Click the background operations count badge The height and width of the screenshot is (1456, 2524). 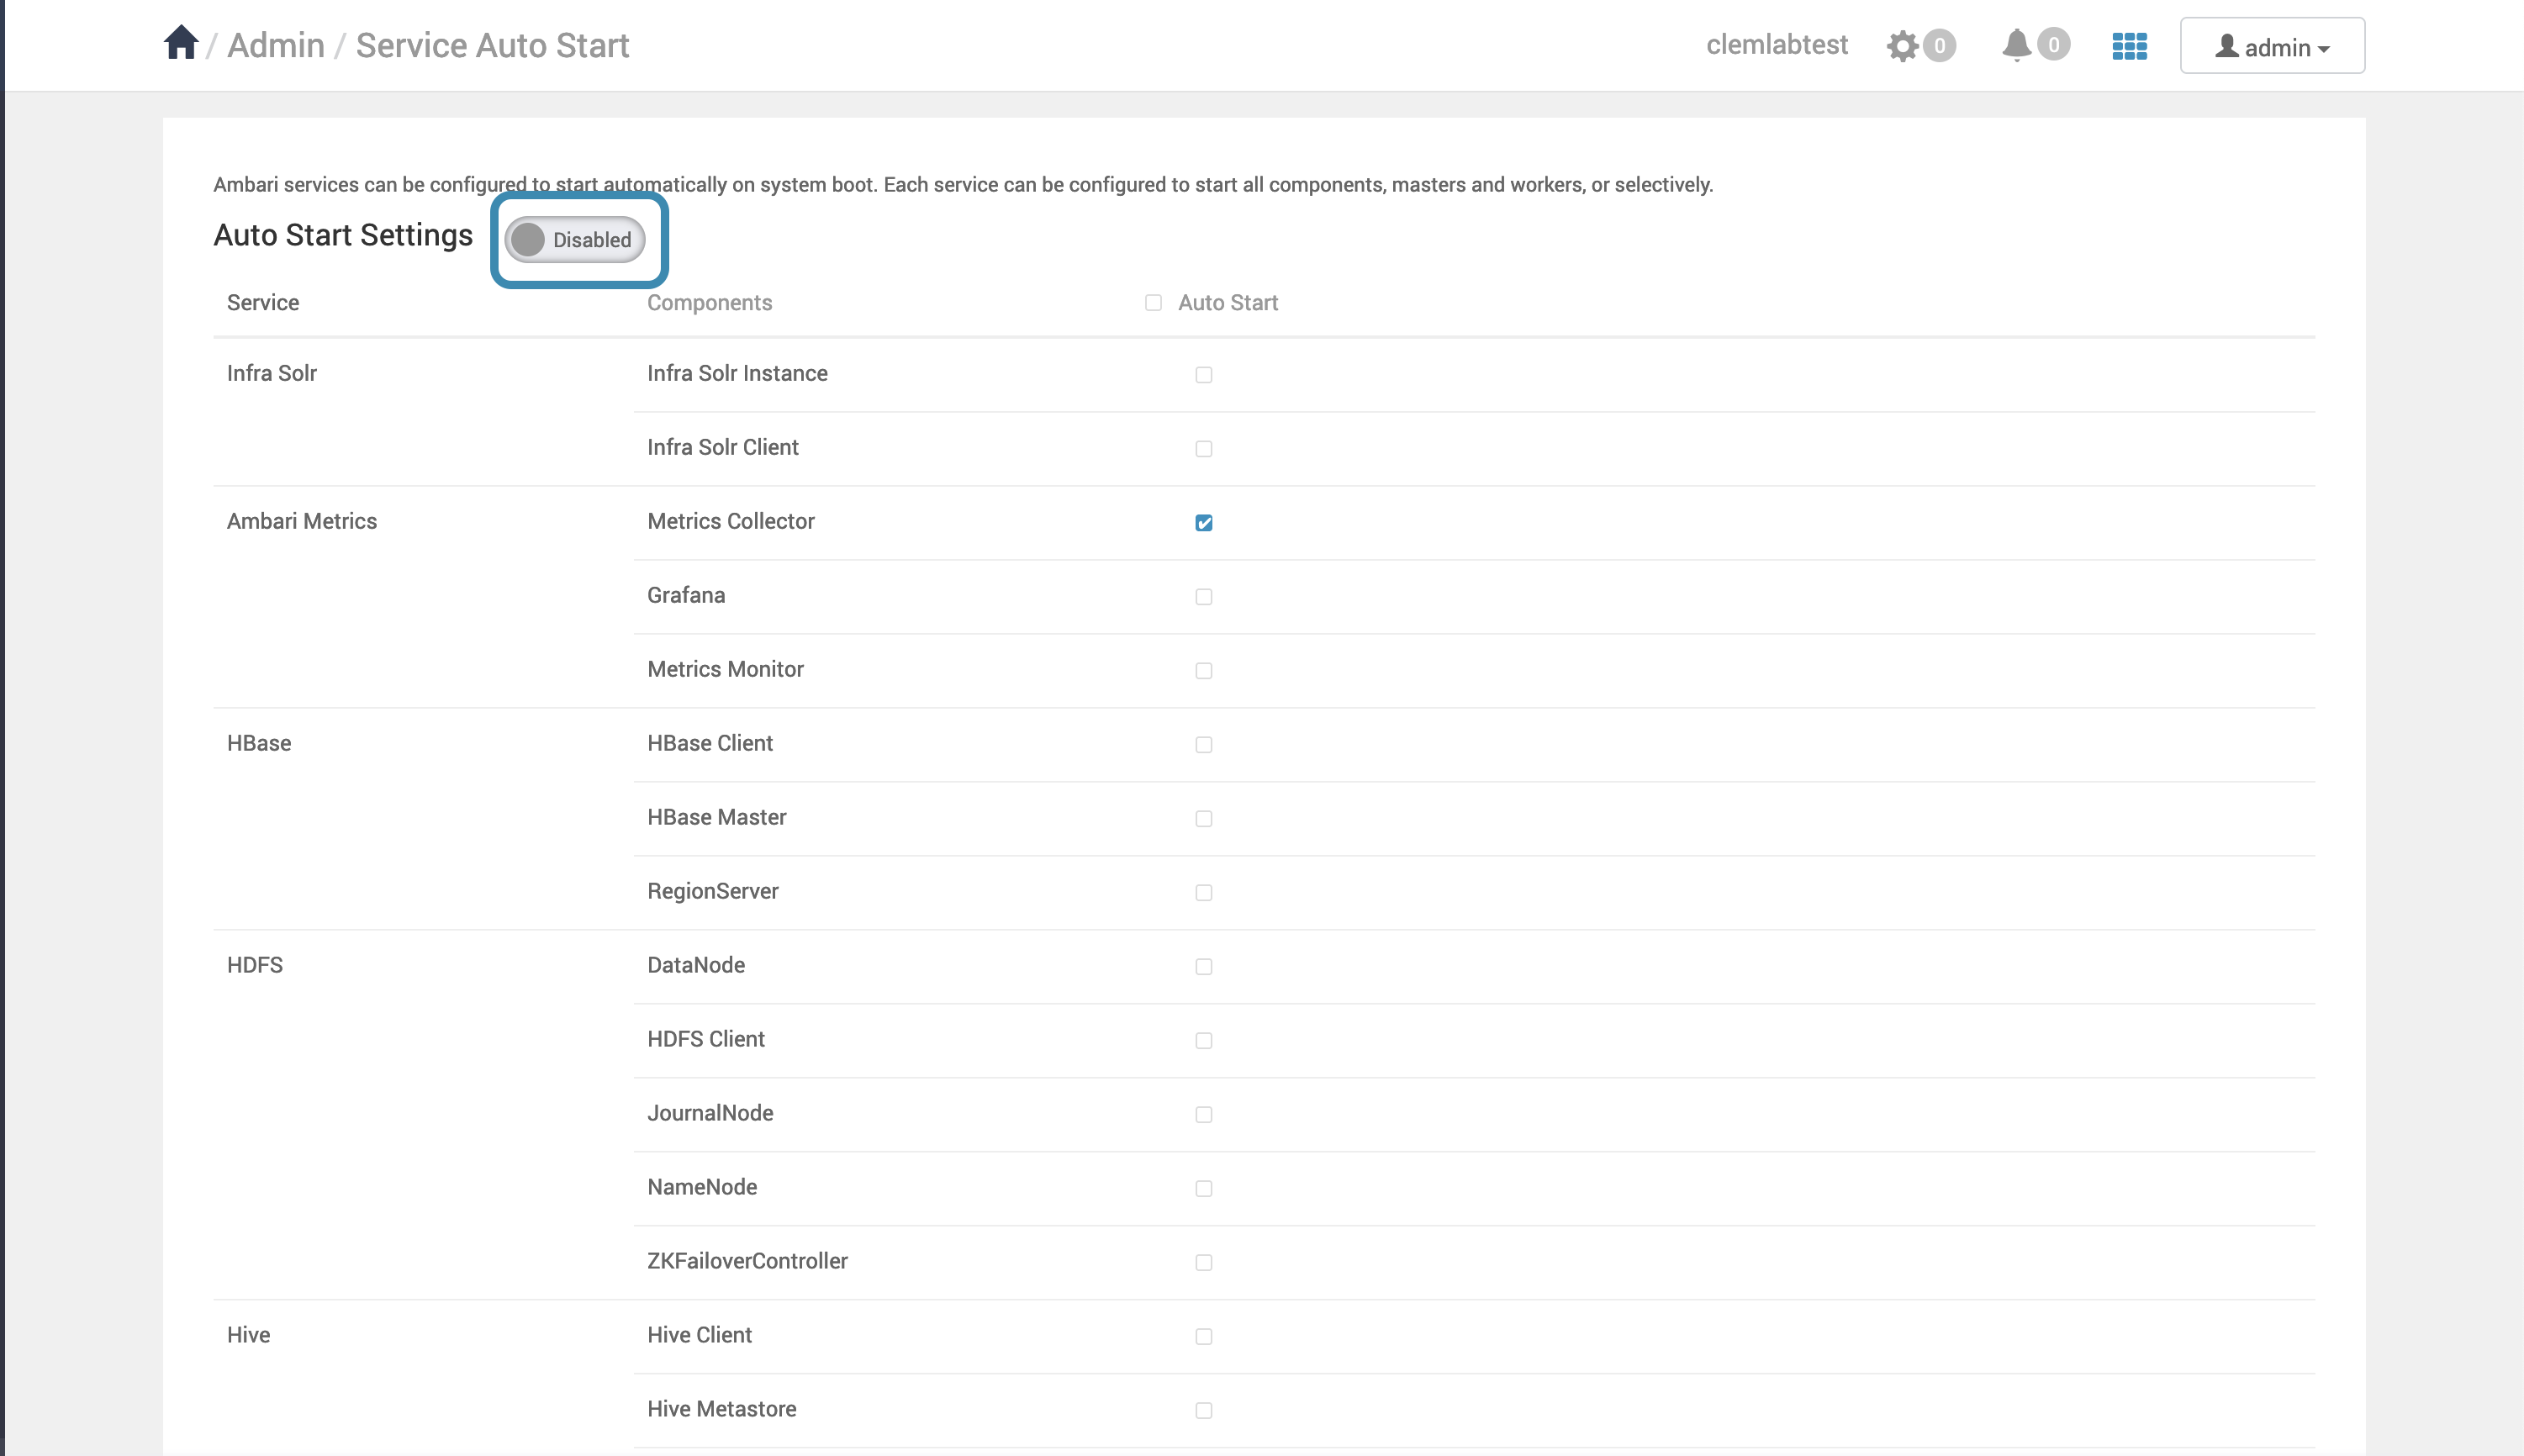(1940, 45)
